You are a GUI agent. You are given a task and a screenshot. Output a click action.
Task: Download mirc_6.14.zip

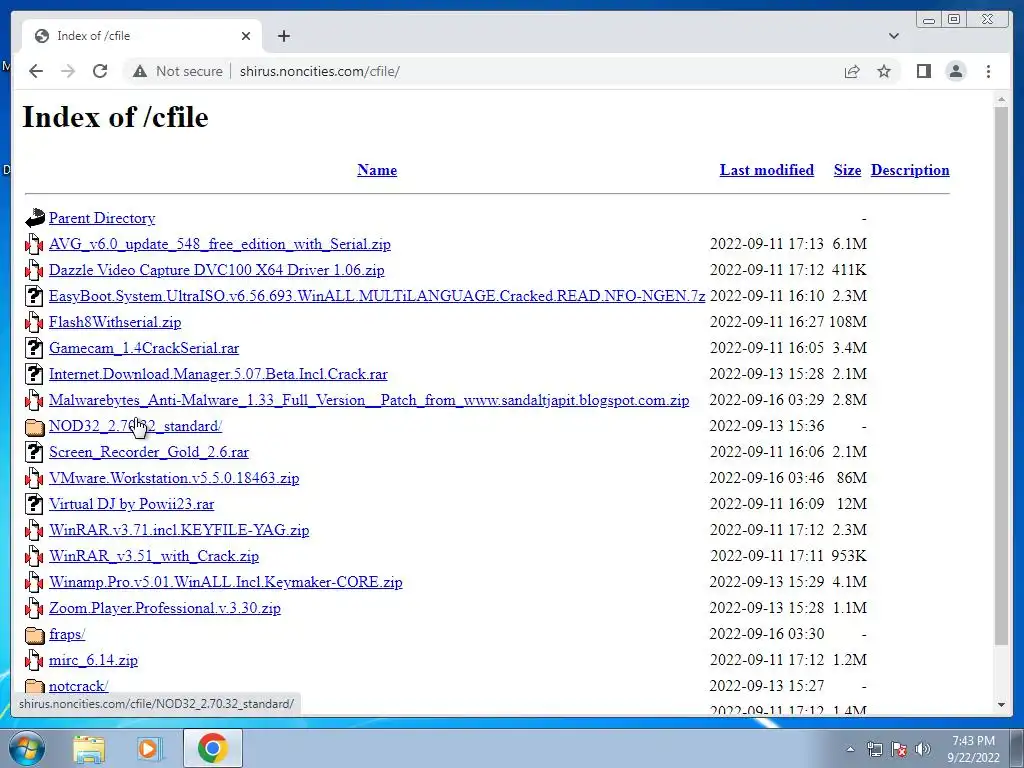click(93, 660)
